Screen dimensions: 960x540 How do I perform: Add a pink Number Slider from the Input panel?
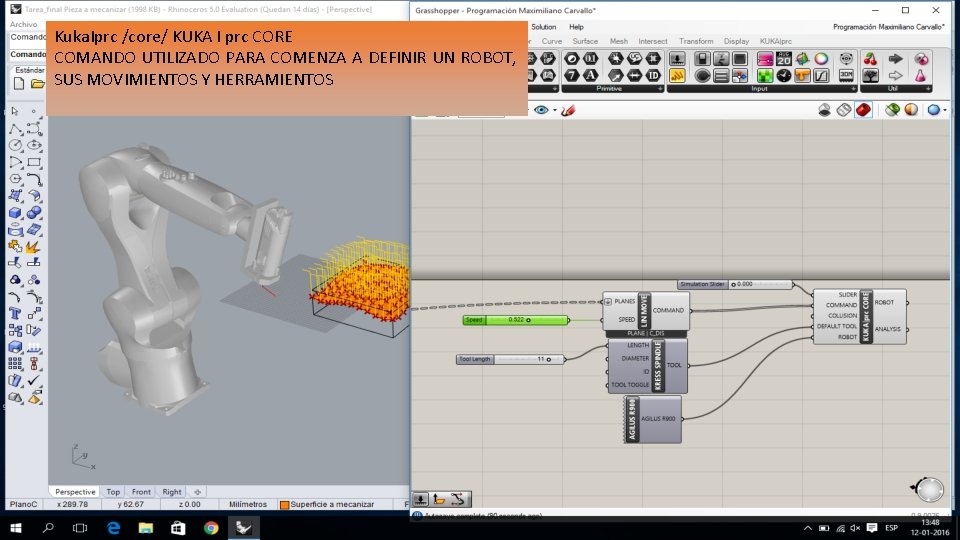point(765,59)
